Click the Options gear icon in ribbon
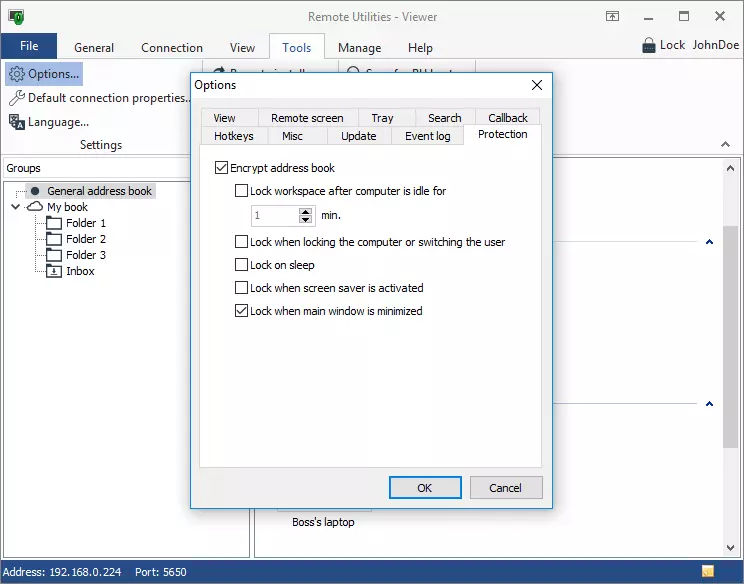This screenshot has height=584, width=744. [16, 74]
